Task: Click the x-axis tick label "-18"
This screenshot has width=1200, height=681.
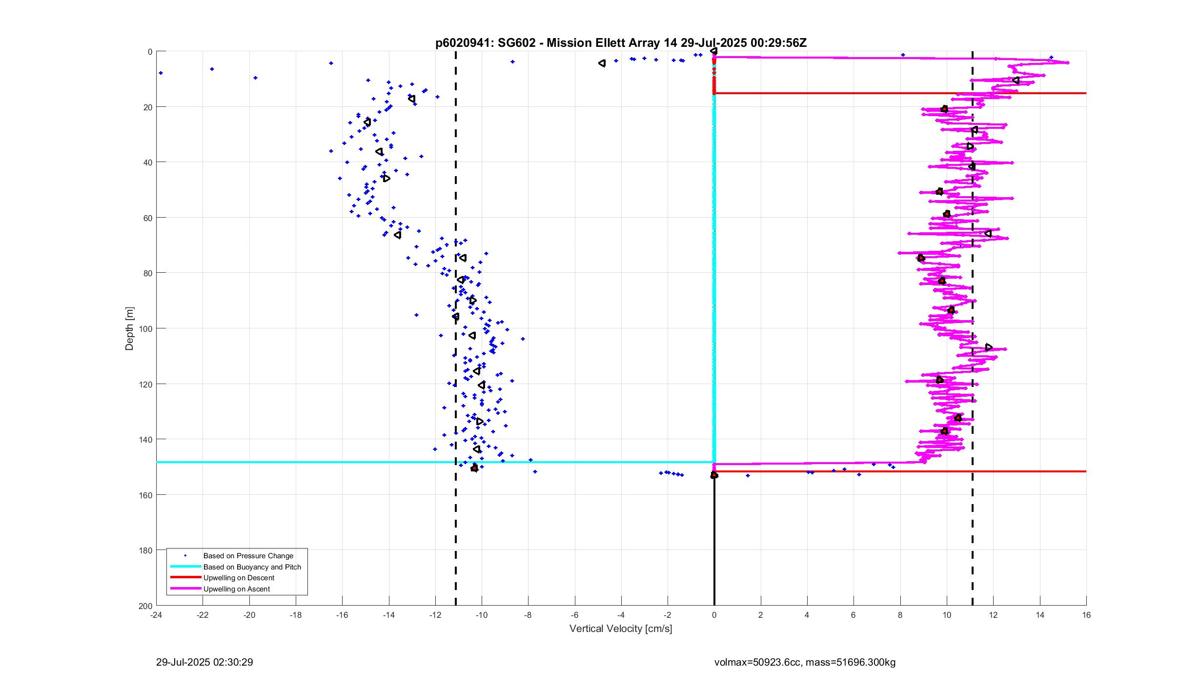Action: coord(296,615)
